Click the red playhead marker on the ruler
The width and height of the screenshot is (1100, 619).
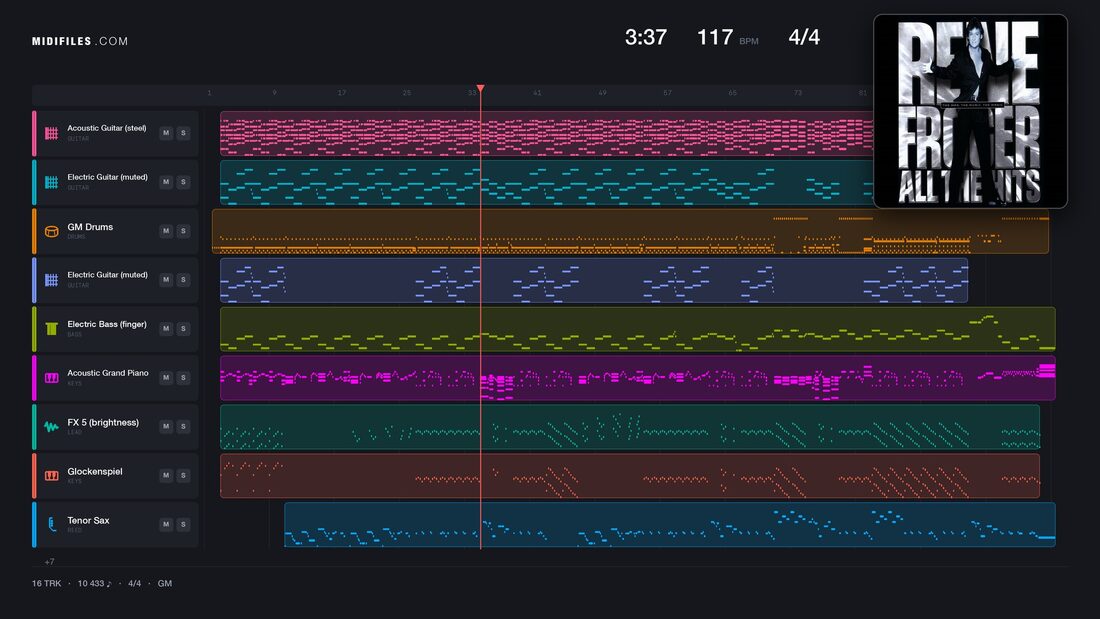click(481, 88)
